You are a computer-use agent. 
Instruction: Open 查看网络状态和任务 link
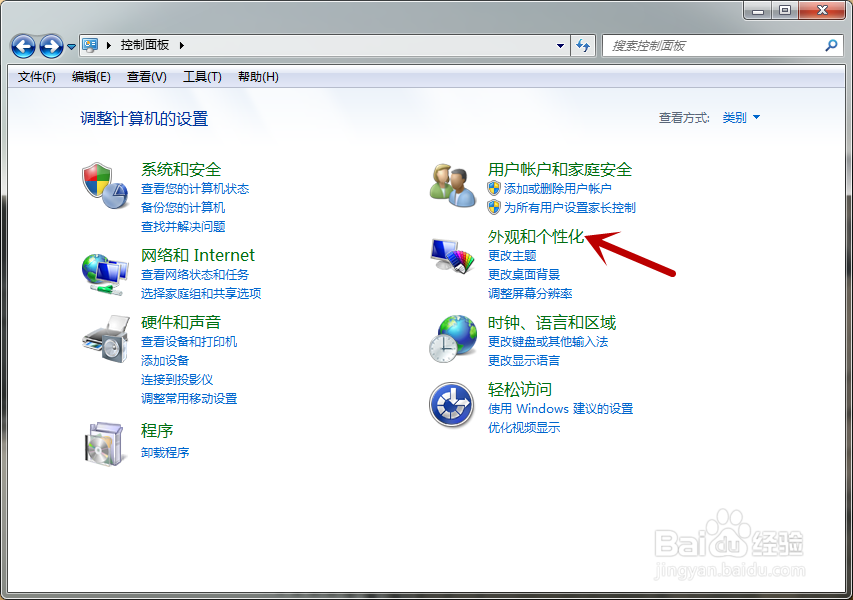(x=195, y=275)
